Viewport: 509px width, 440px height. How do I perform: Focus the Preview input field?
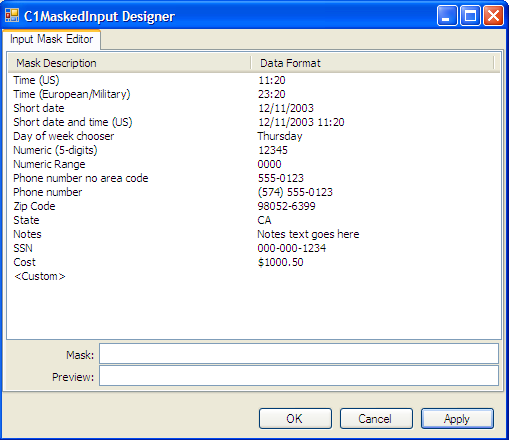tap(299, 376)
